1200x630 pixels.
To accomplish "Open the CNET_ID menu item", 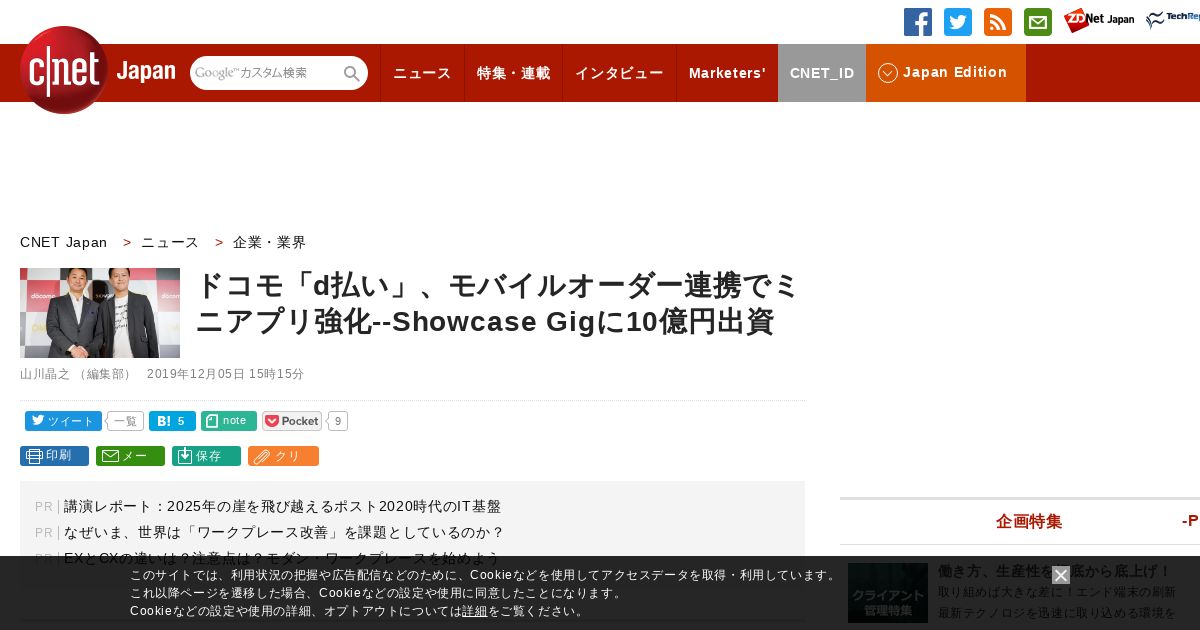I will pos(822,73).
